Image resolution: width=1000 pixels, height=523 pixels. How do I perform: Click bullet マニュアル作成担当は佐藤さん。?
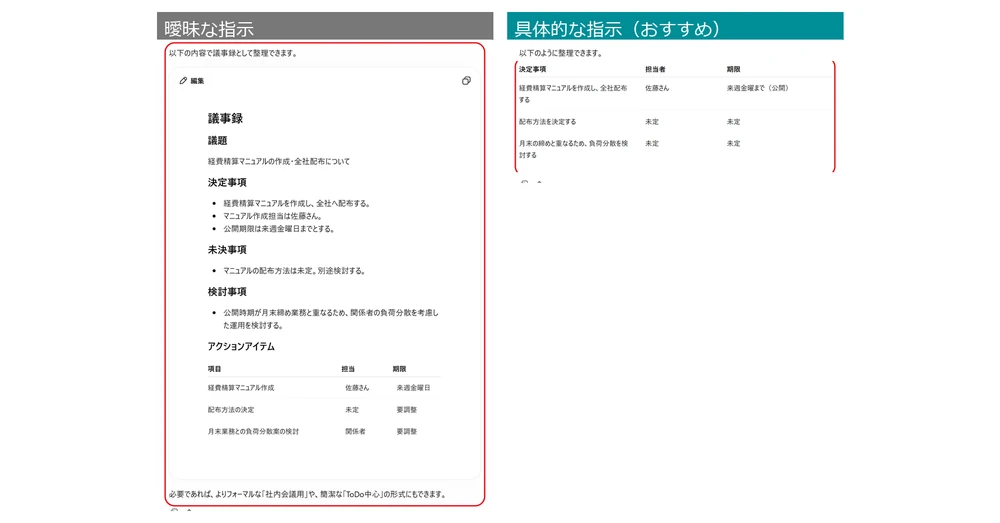tap(273, 216)
